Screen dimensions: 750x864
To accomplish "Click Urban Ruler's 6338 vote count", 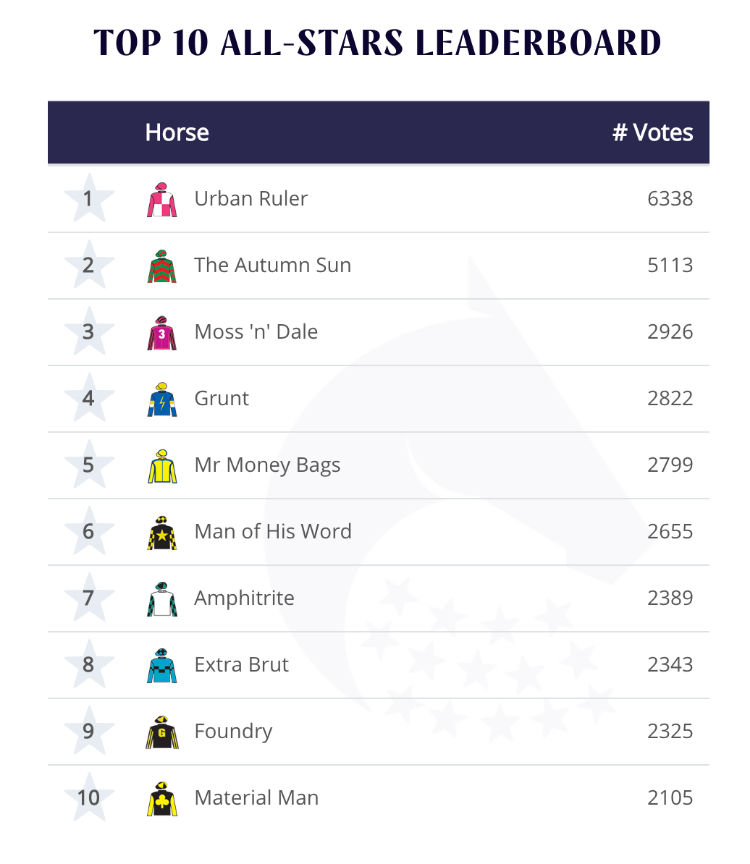I will point(670,198).
